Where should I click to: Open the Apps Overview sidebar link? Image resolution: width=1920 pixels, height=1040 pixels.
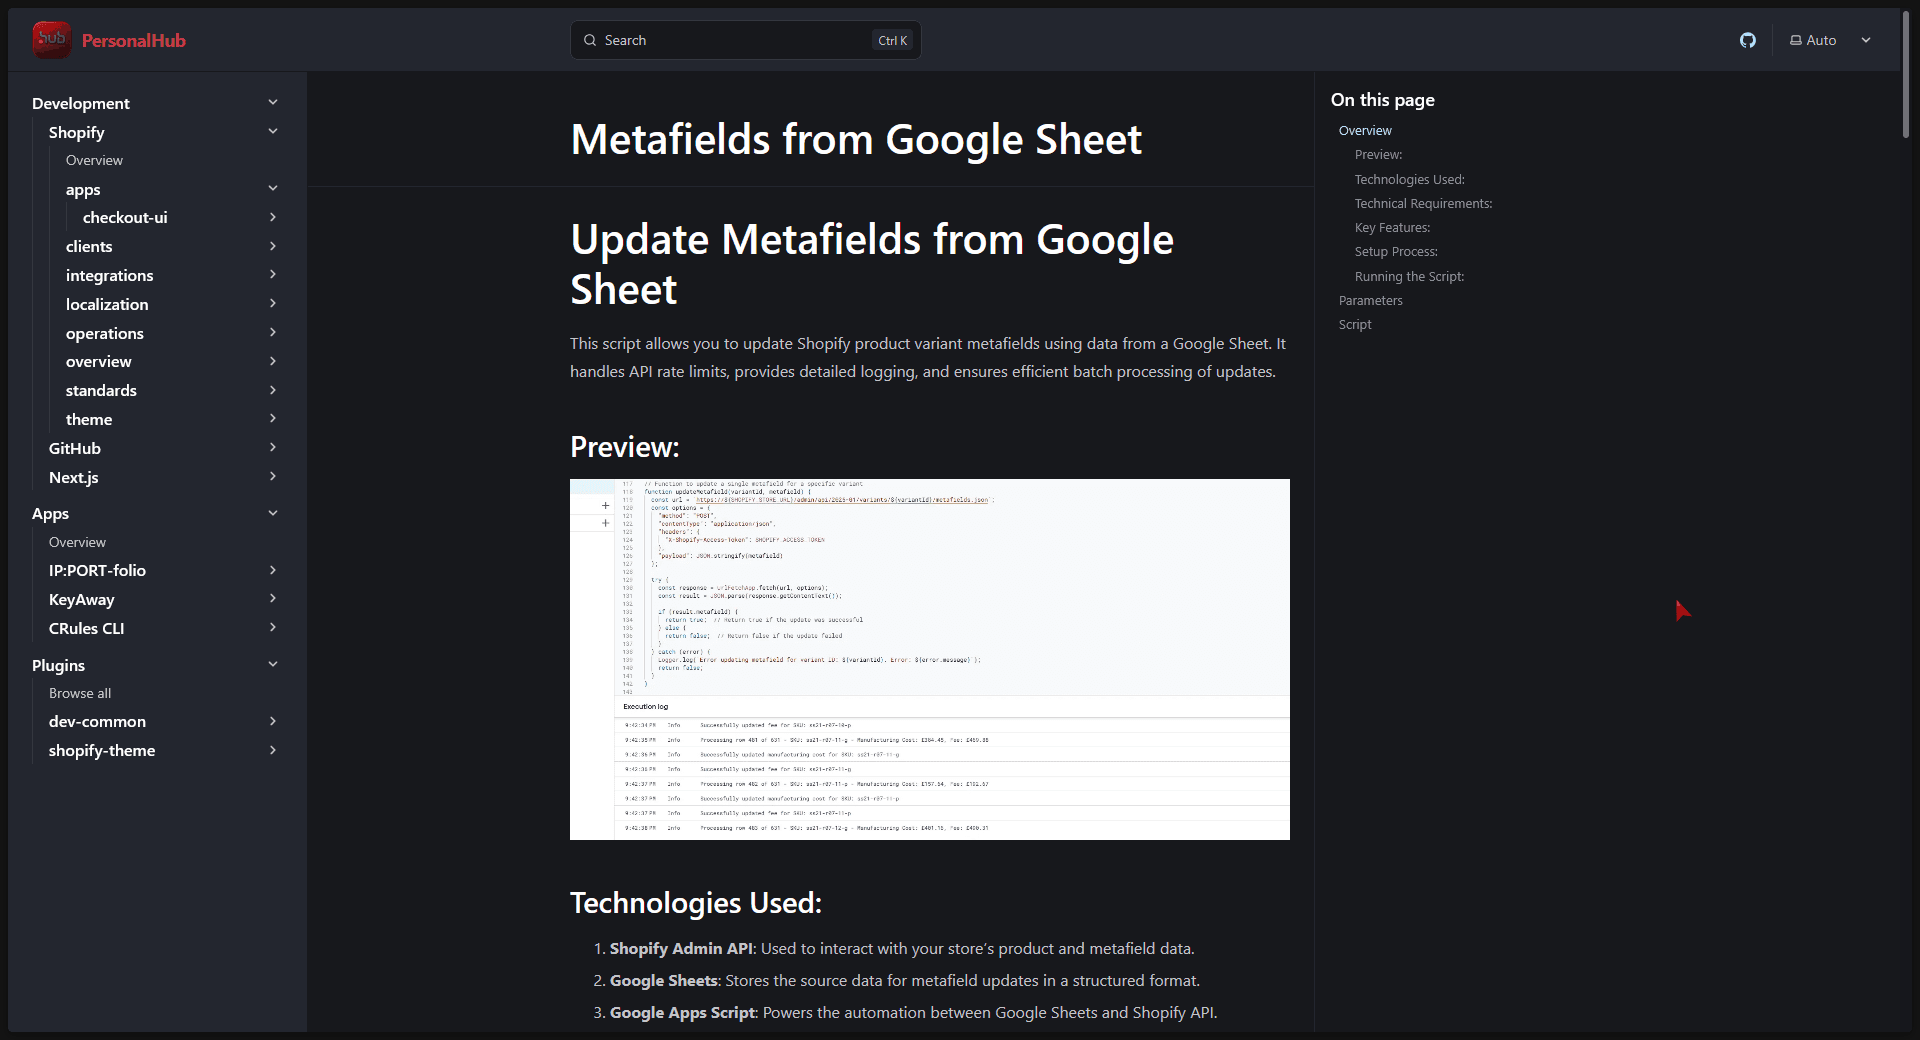77,542
